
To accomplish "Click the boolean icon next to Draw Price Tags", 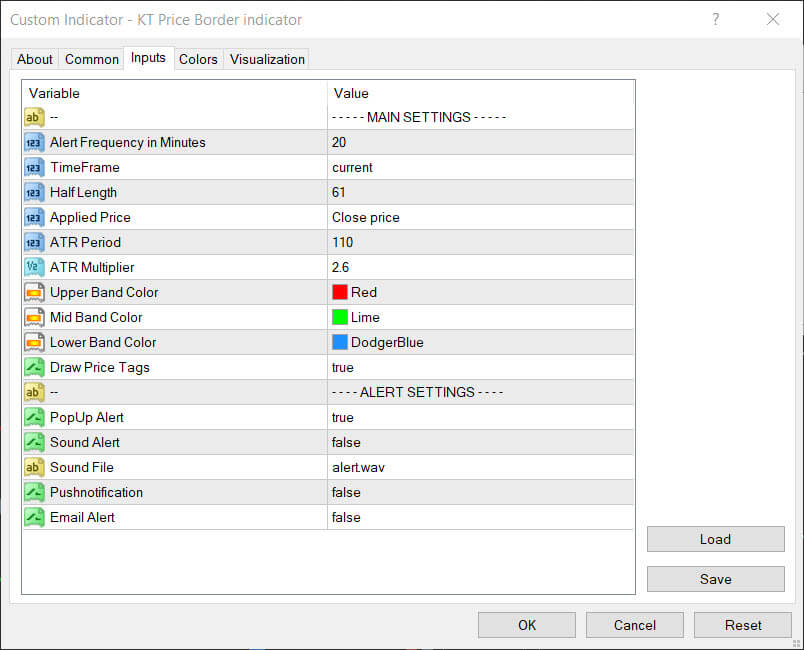I will click(34, 368).
